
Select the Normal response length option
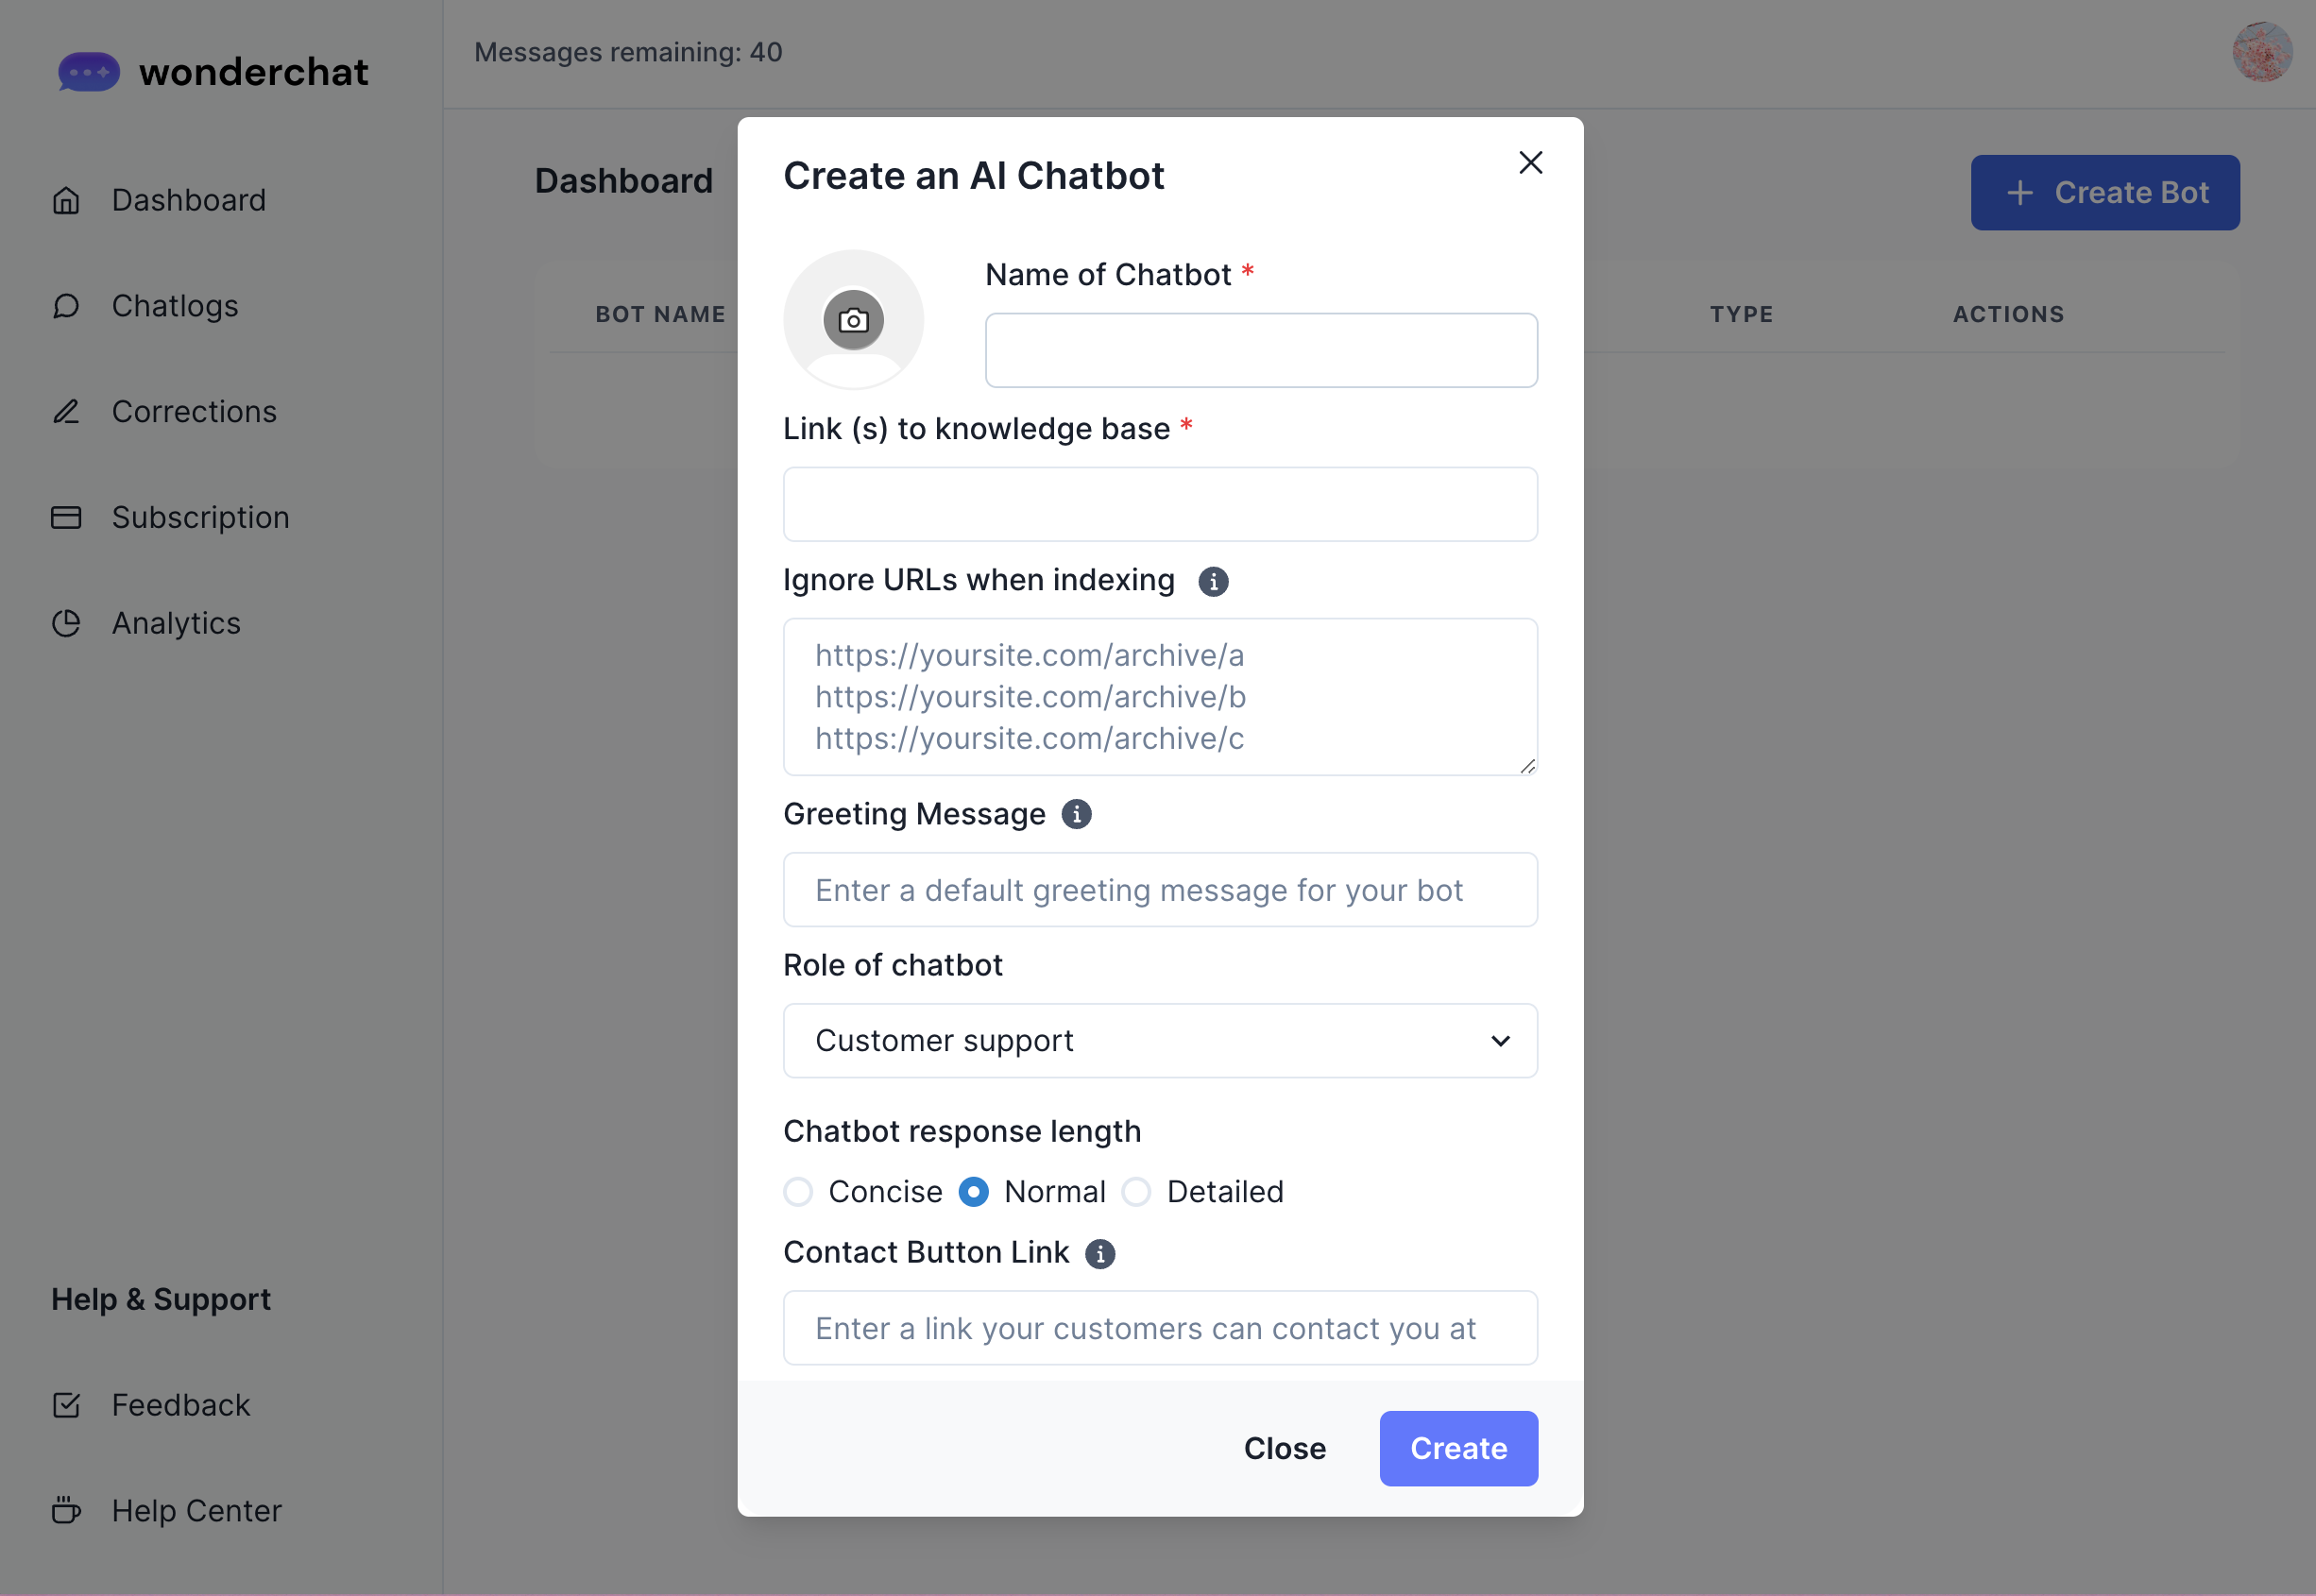point(974,1192)
